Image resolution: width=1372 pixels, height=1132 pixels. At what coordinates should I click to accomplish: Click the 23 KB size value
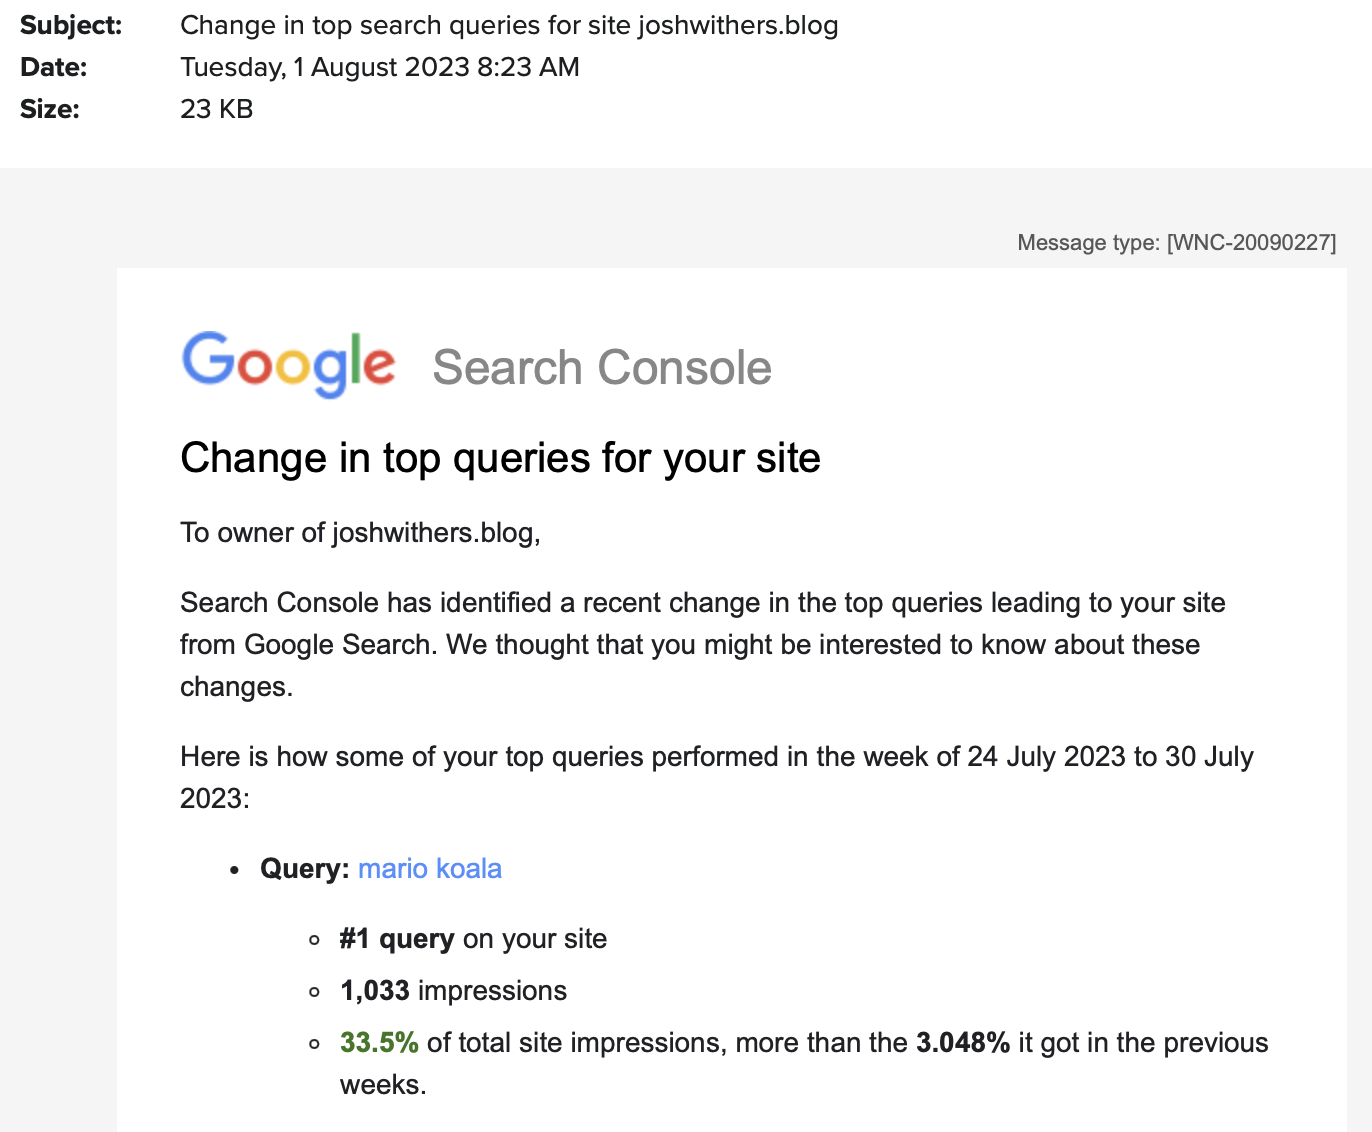217,109
